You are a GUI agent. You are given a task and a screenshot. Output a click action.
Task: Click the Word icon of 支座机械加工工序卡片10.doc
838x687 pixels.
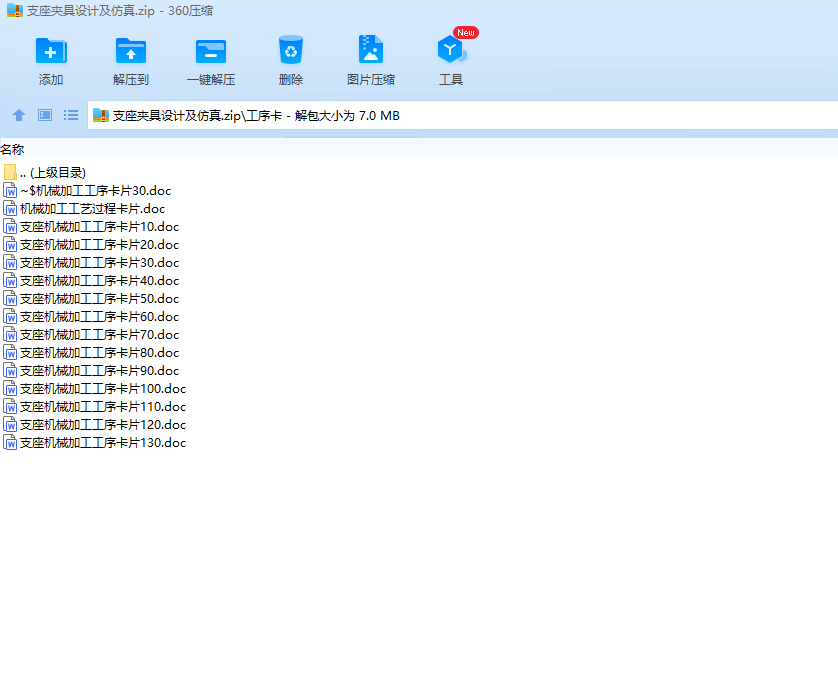[10, 227]
